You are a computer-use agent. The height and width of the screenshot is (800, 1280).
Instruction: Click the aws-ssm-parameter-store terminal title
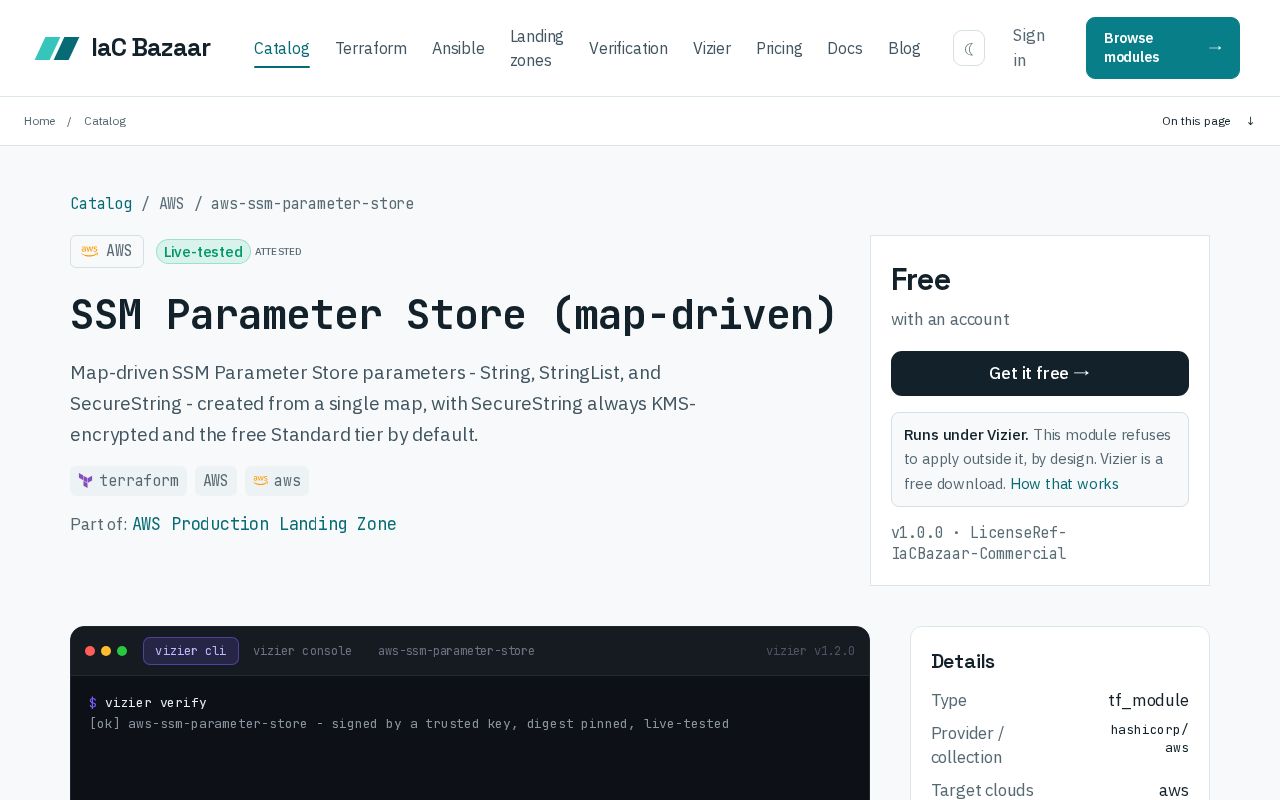456,651
